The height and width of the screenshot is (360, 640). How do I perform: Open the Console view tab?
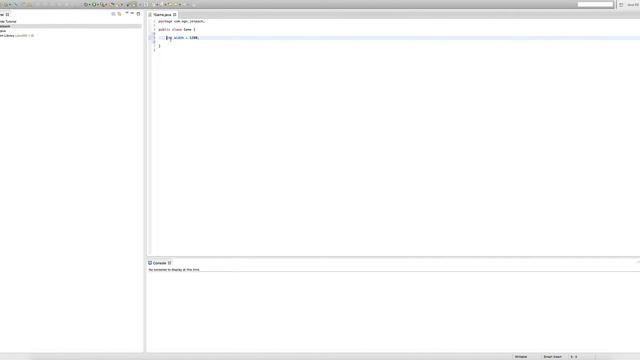159,263
